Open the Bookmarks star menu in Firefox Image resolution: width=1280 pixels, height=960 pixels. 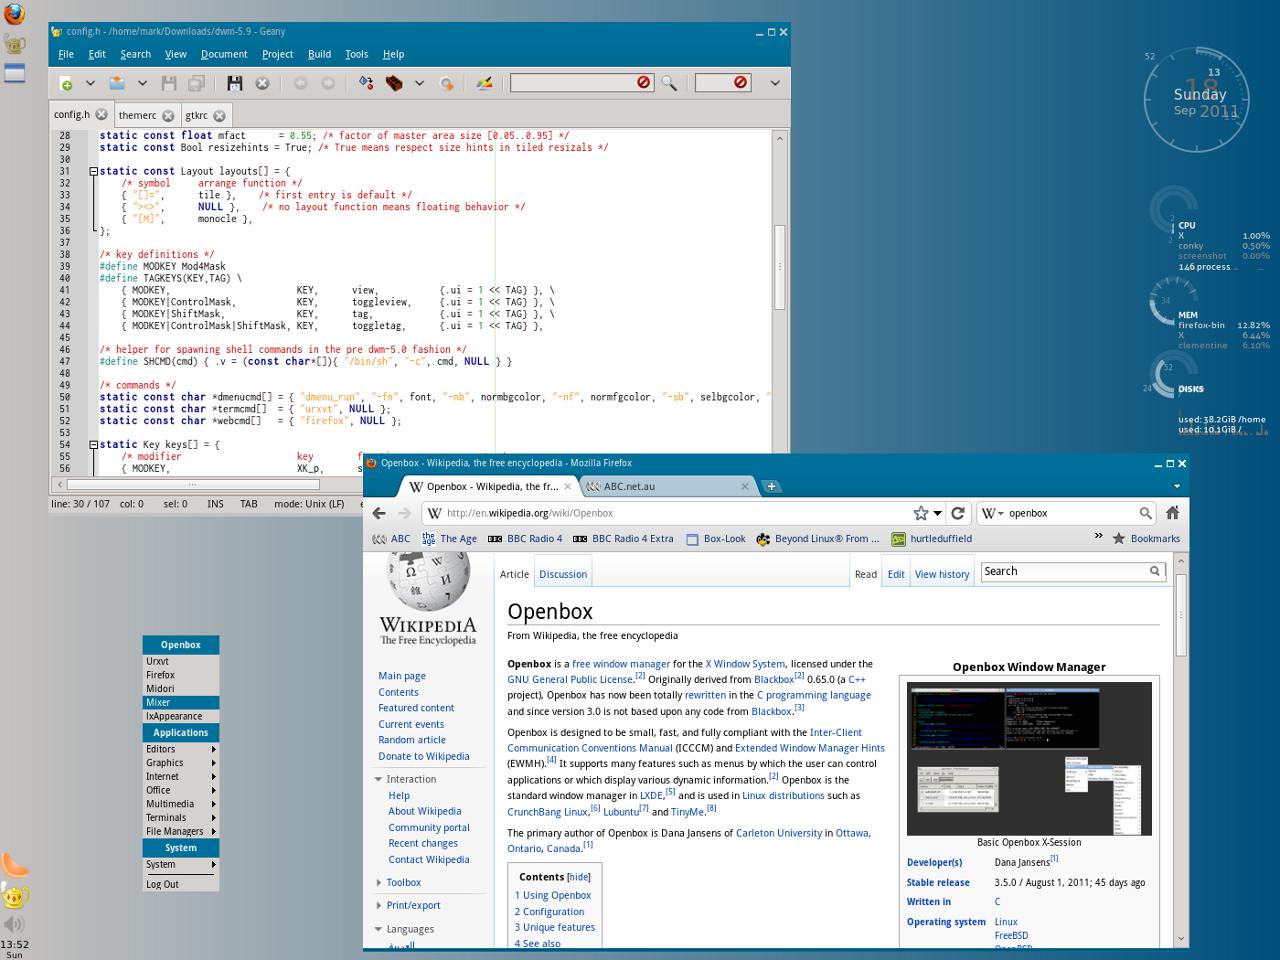click(1145, 538)
